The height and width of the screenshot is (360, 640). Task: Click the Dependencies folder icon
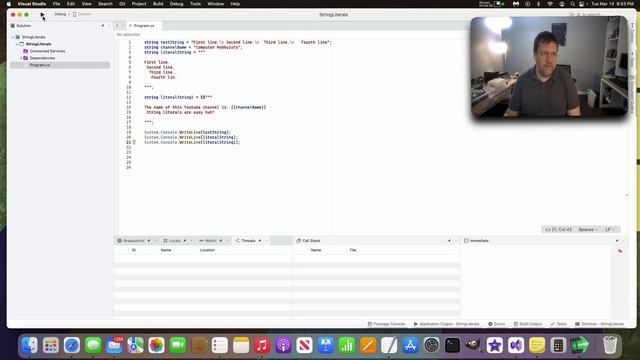tap(26, 58)
